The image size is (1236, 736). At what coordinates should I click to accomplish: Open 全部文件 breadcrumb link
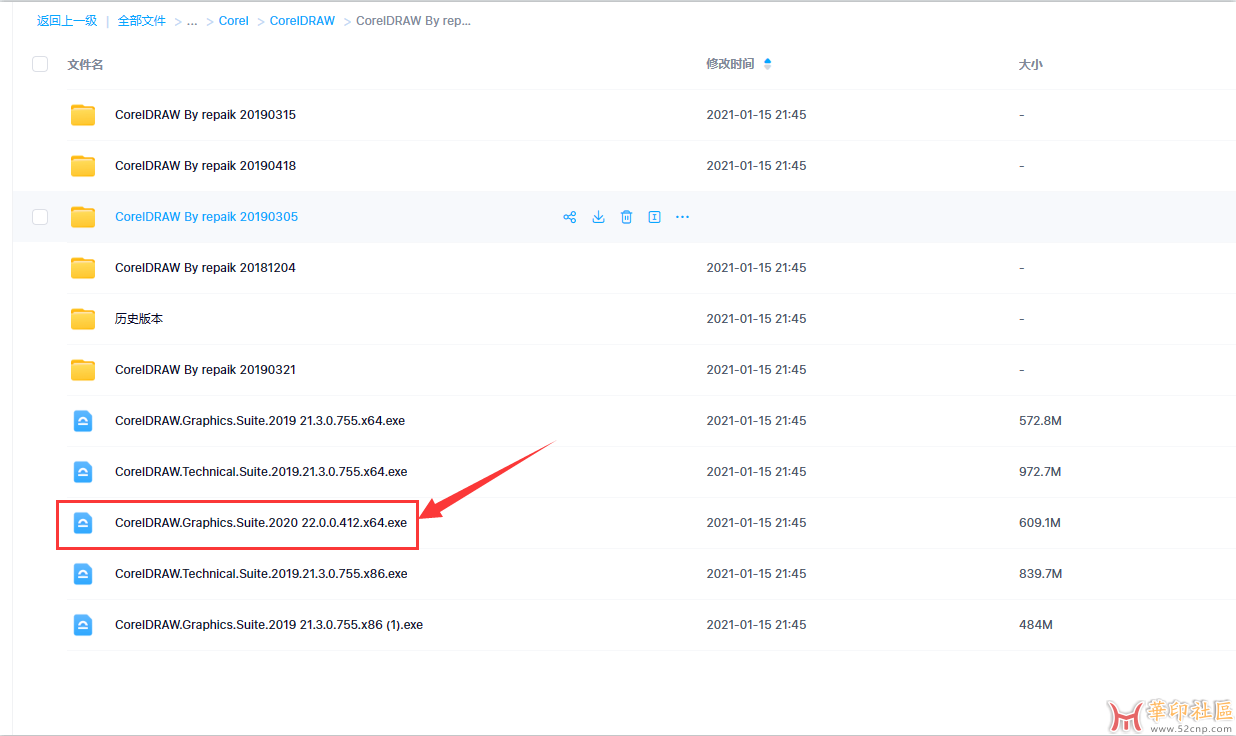pyautogui.click(x=142, y=21)
